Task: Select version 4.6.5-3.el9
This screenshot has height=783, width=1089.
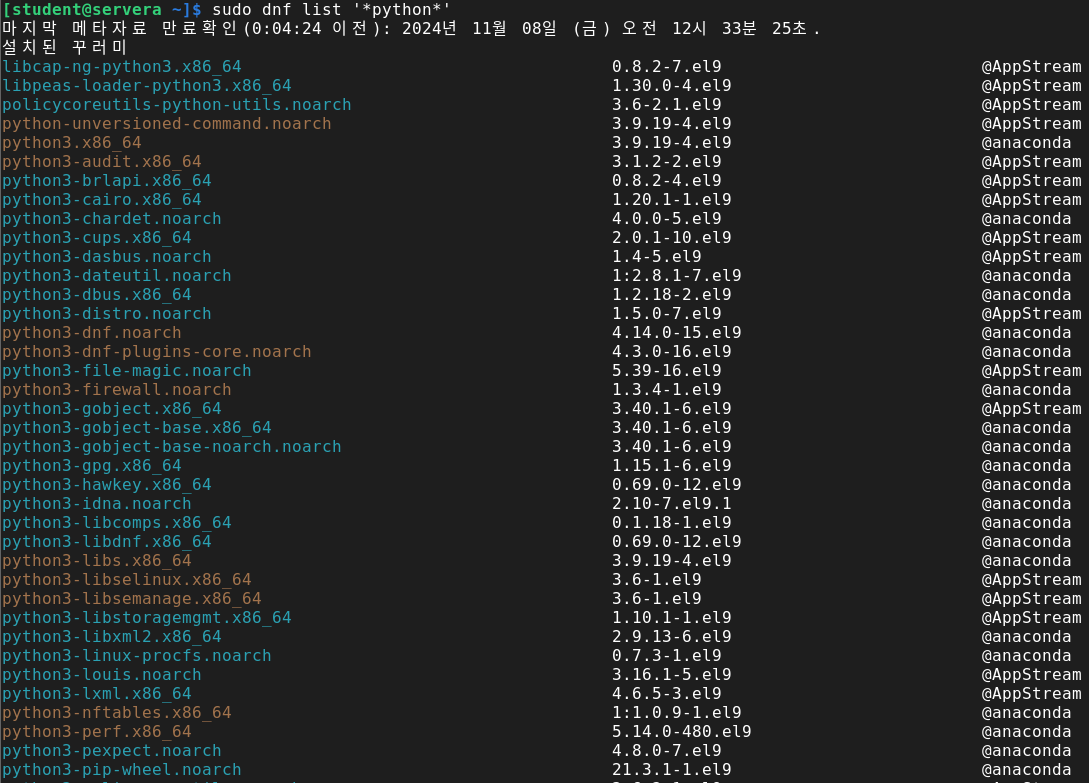Action: tap(667, 693)
